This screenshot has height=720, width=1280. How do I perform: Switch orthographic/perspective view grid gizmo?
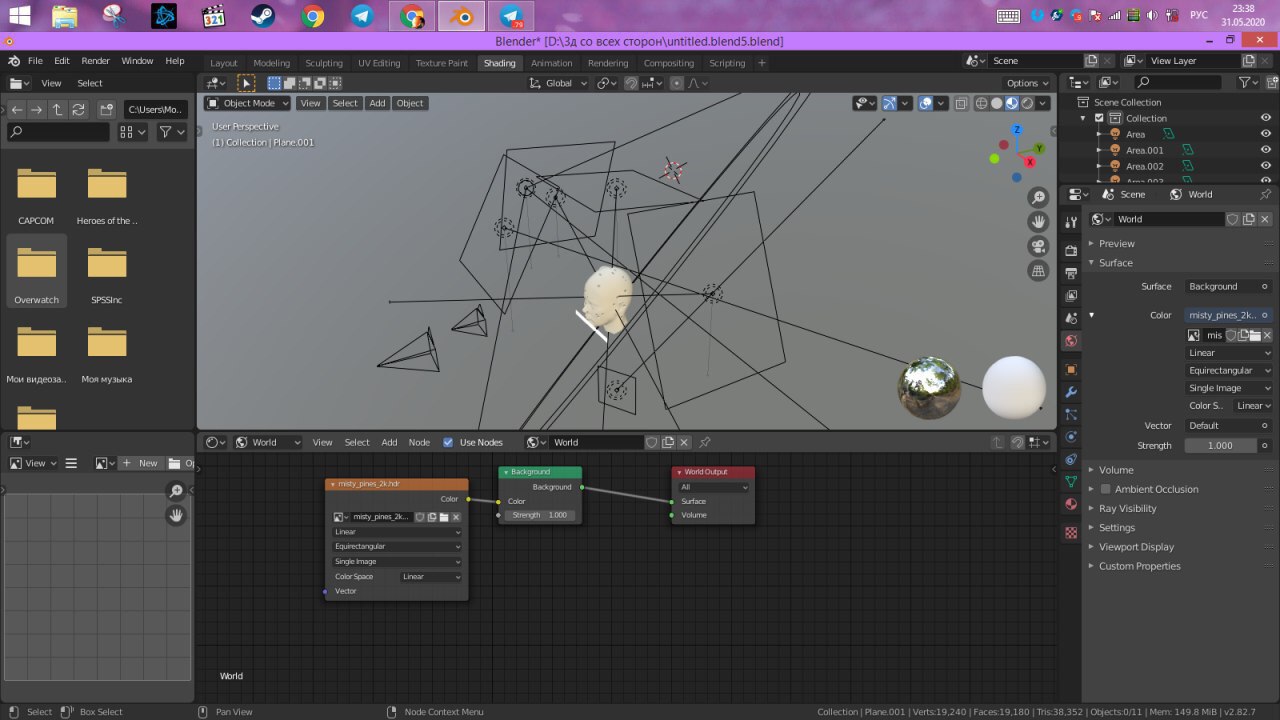1038,270
